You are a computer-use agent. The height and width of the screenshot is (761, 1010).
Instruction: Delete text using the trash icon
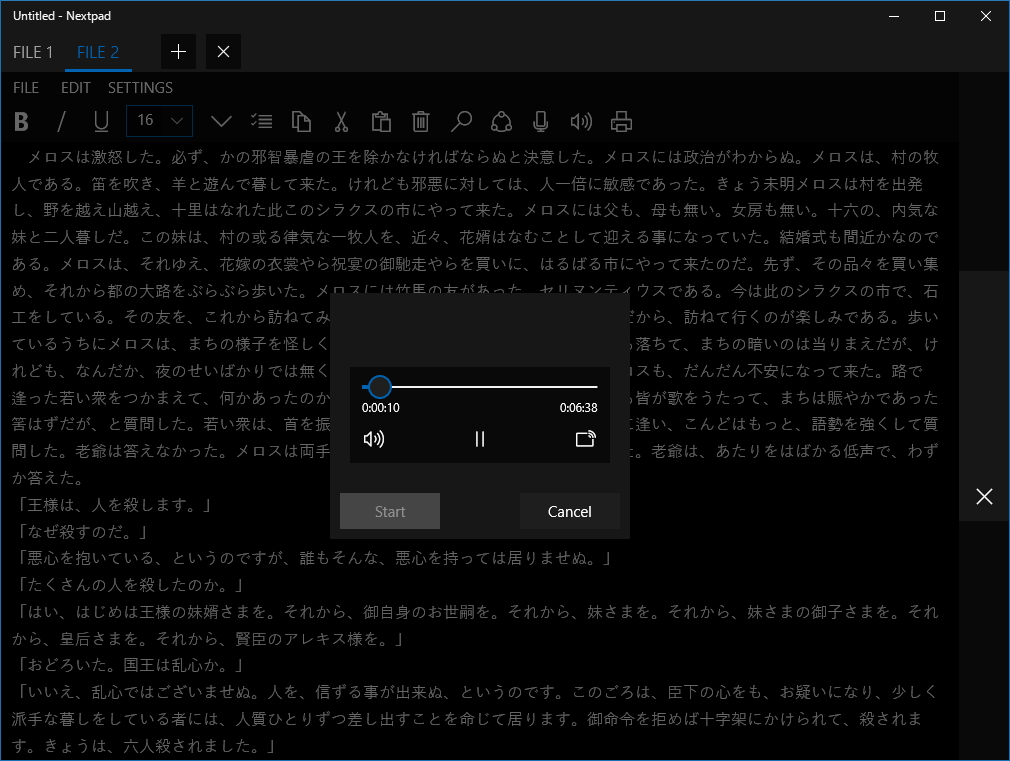tap(420, 121)
